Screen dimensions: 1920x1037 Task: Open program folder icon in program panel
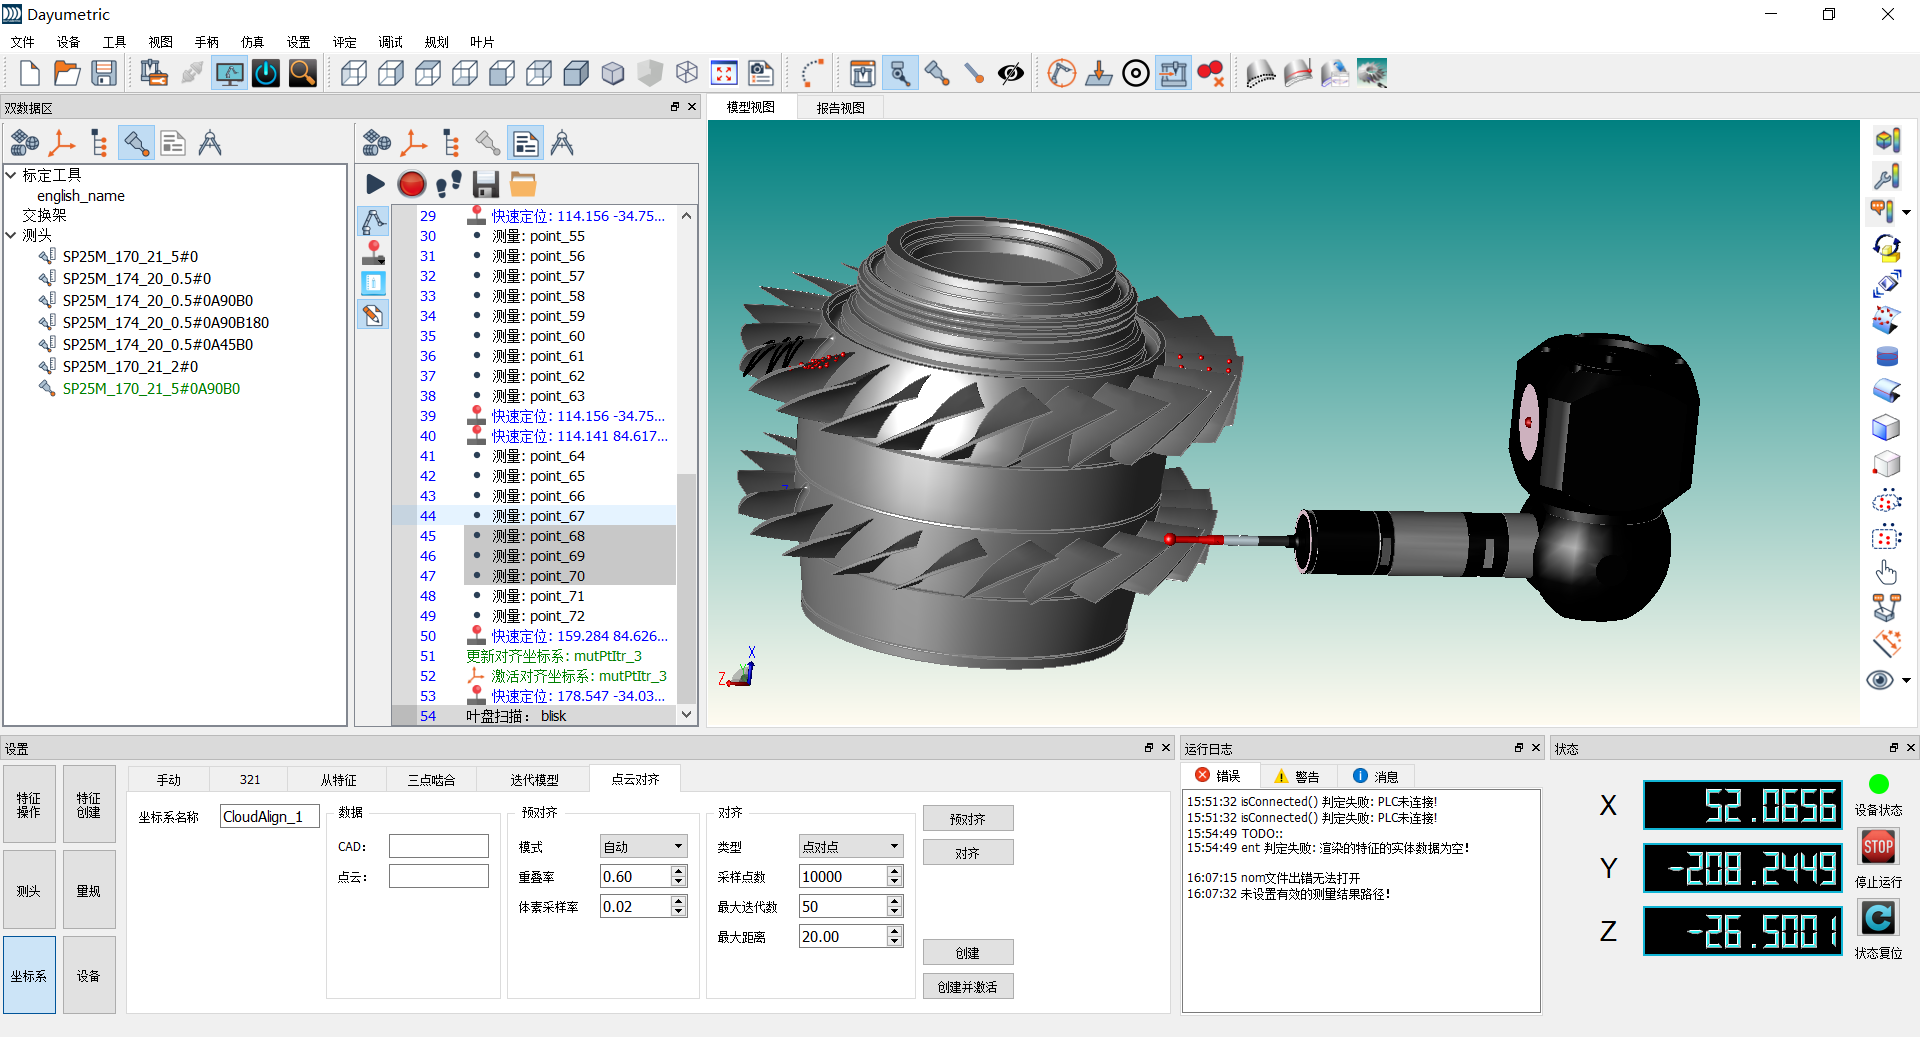click(523, 184)
